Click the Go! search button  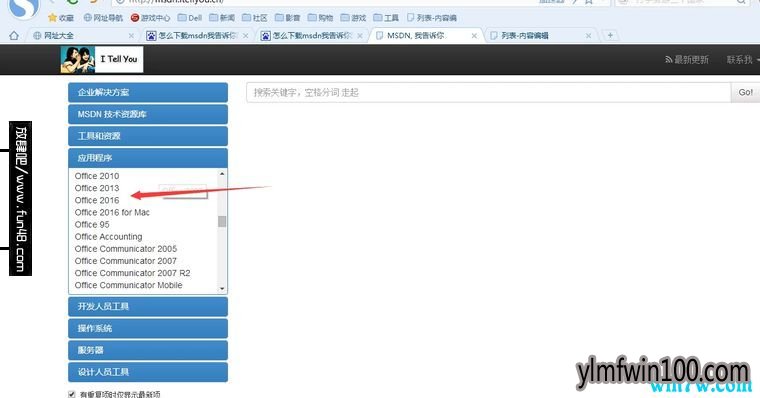745,93
